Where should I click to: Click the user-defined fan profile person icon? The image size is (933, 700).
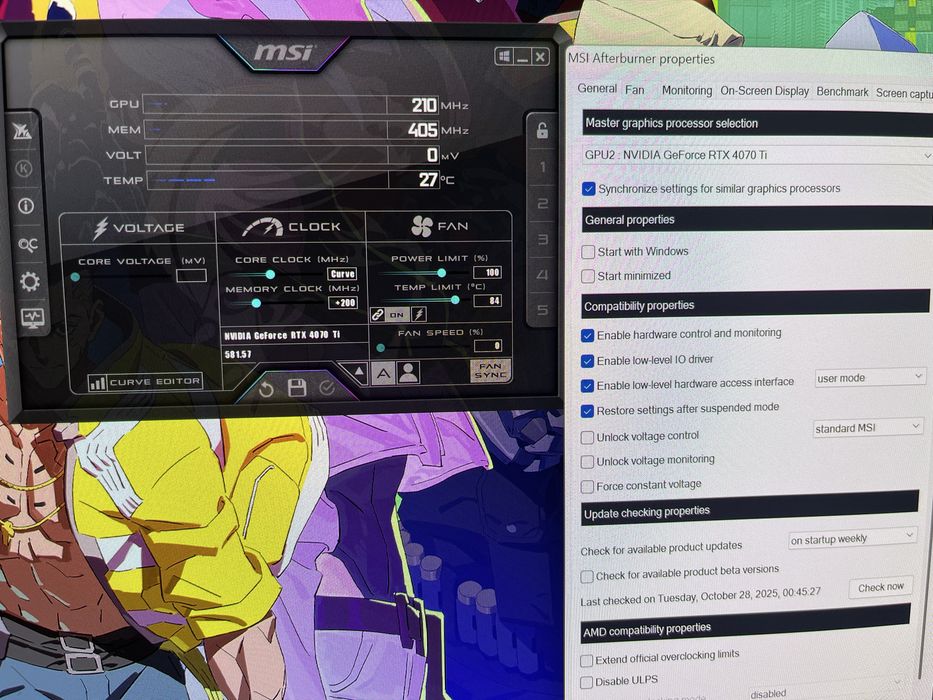coord(408,373)
